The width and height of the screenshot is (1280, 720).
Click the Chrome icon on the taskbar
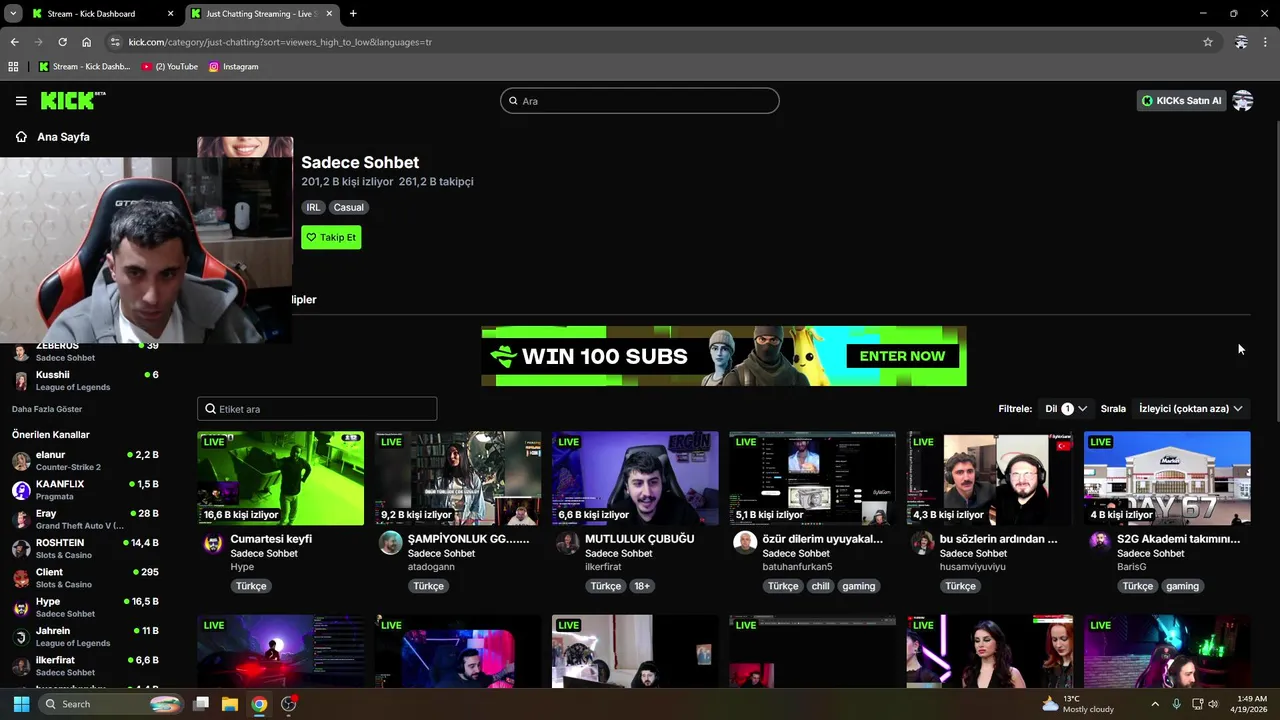click(259, 704)
